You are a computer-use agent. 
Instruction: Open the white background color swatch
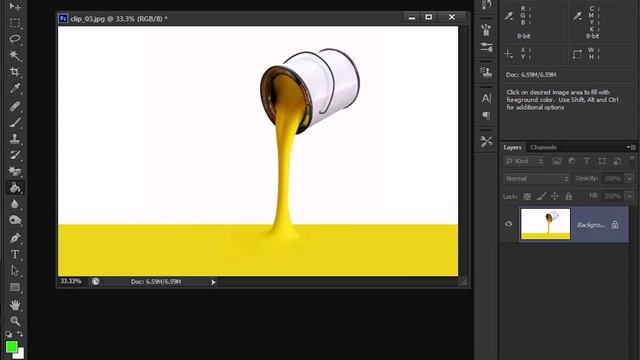20,354
